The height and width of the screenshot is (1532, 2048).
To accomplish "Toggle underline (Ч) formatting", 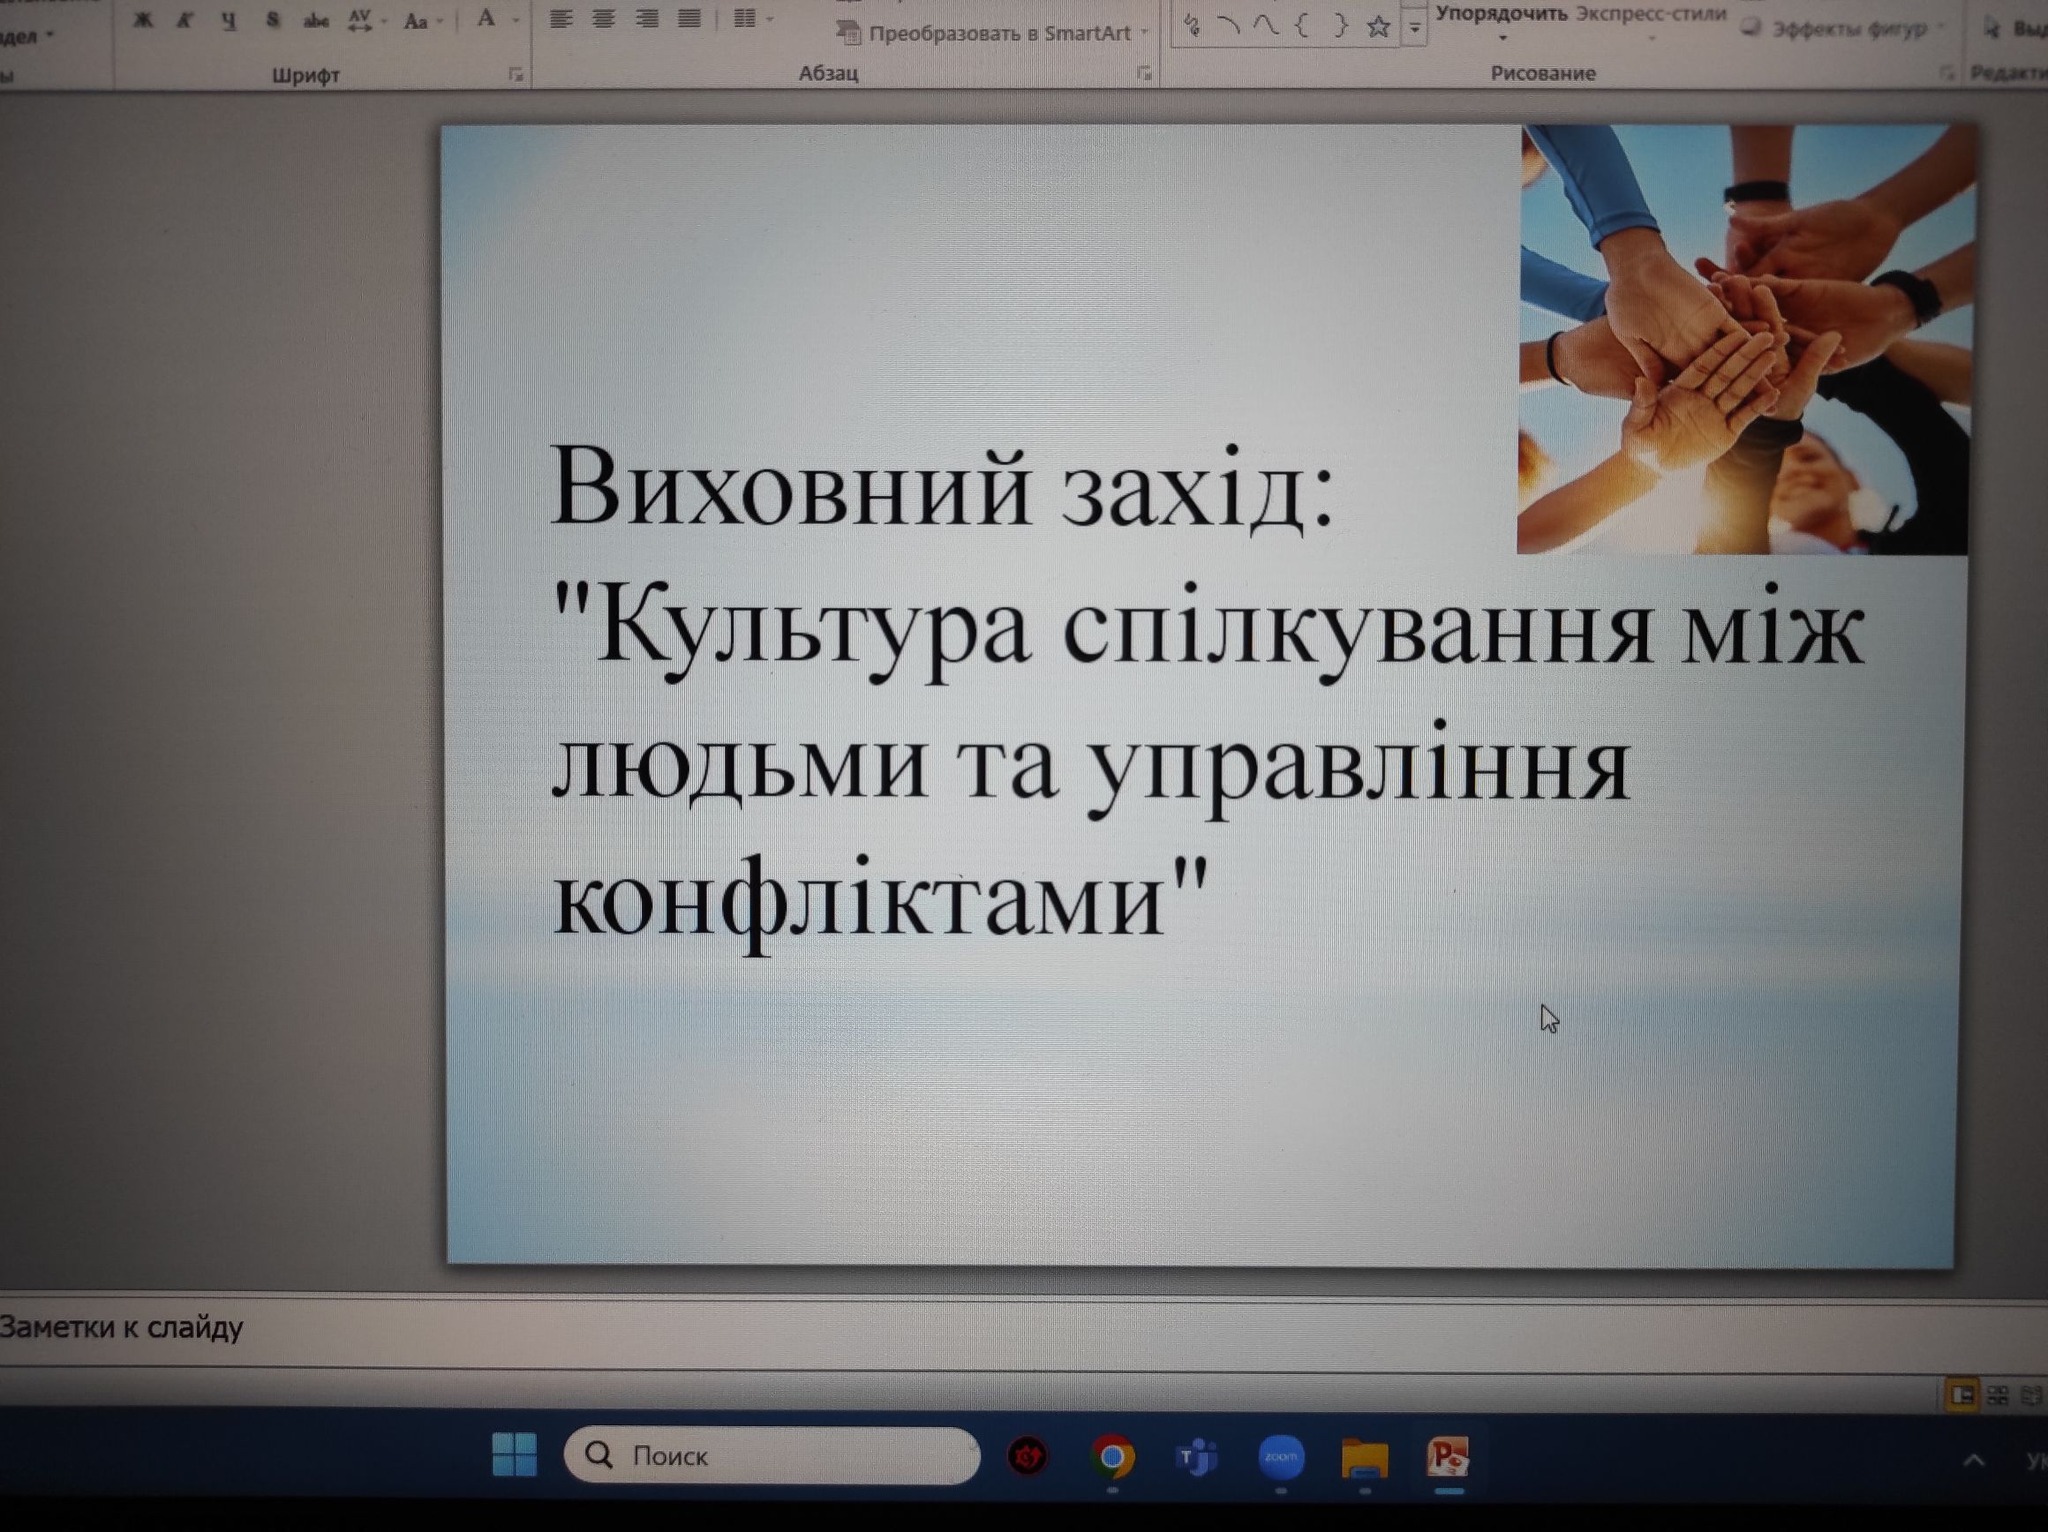I will [x=229, y=20].
